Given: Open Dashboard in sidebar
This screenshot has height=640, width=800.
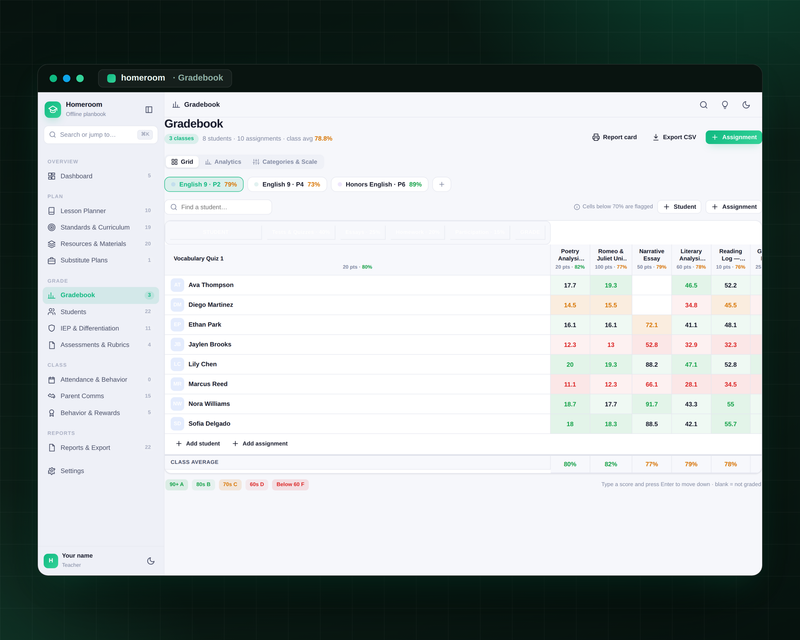Looking at the screenshot, I should tap(101, 176).
